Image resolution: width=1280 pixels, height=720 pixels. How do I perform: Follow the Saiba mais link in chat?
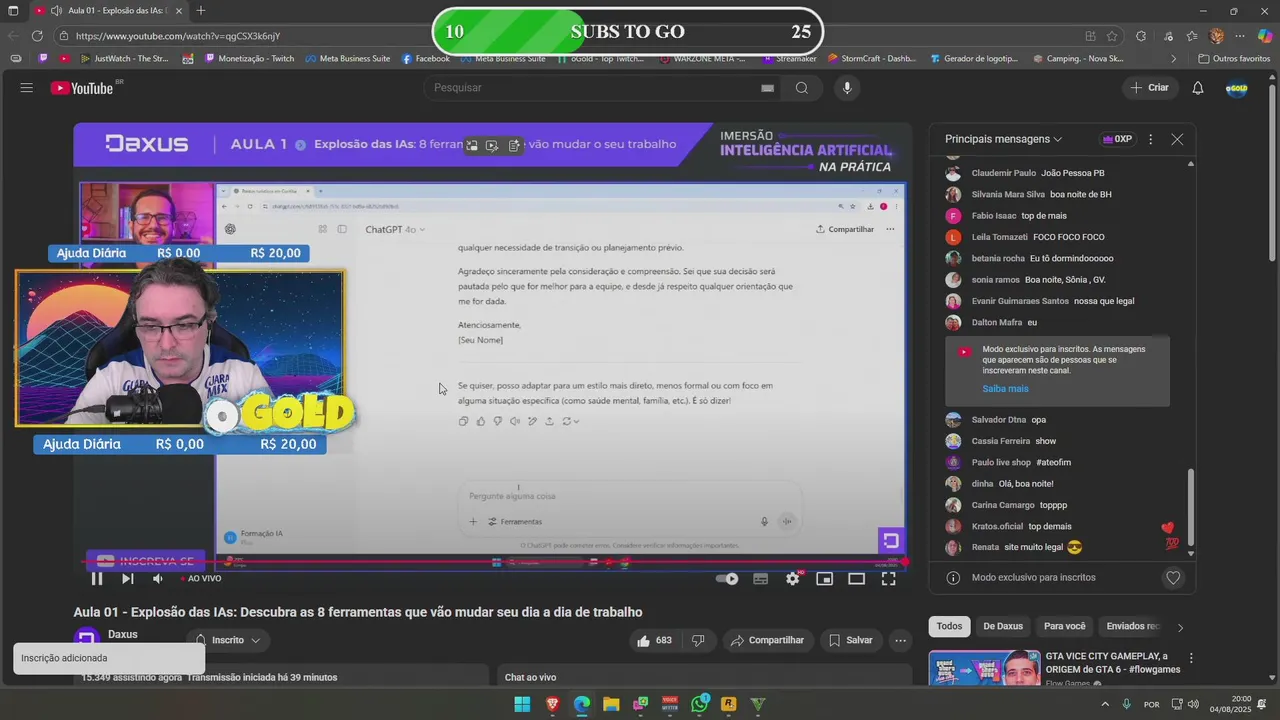coord(1005,389)
